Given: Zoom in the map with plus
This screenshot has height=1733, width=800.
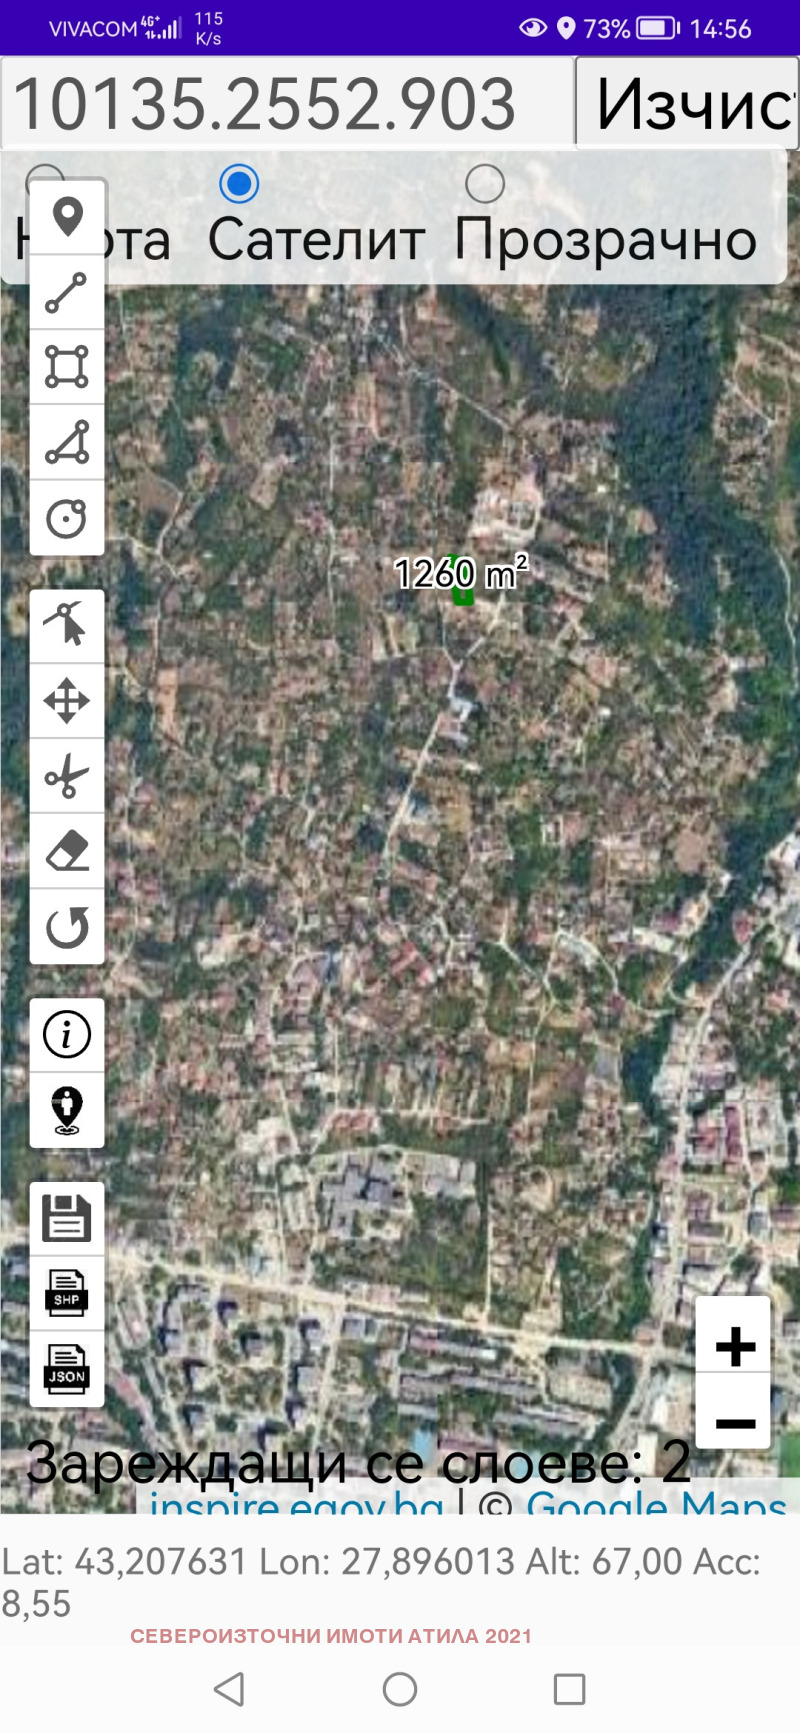Looking at the screenshot, I should pos(734,1346).
